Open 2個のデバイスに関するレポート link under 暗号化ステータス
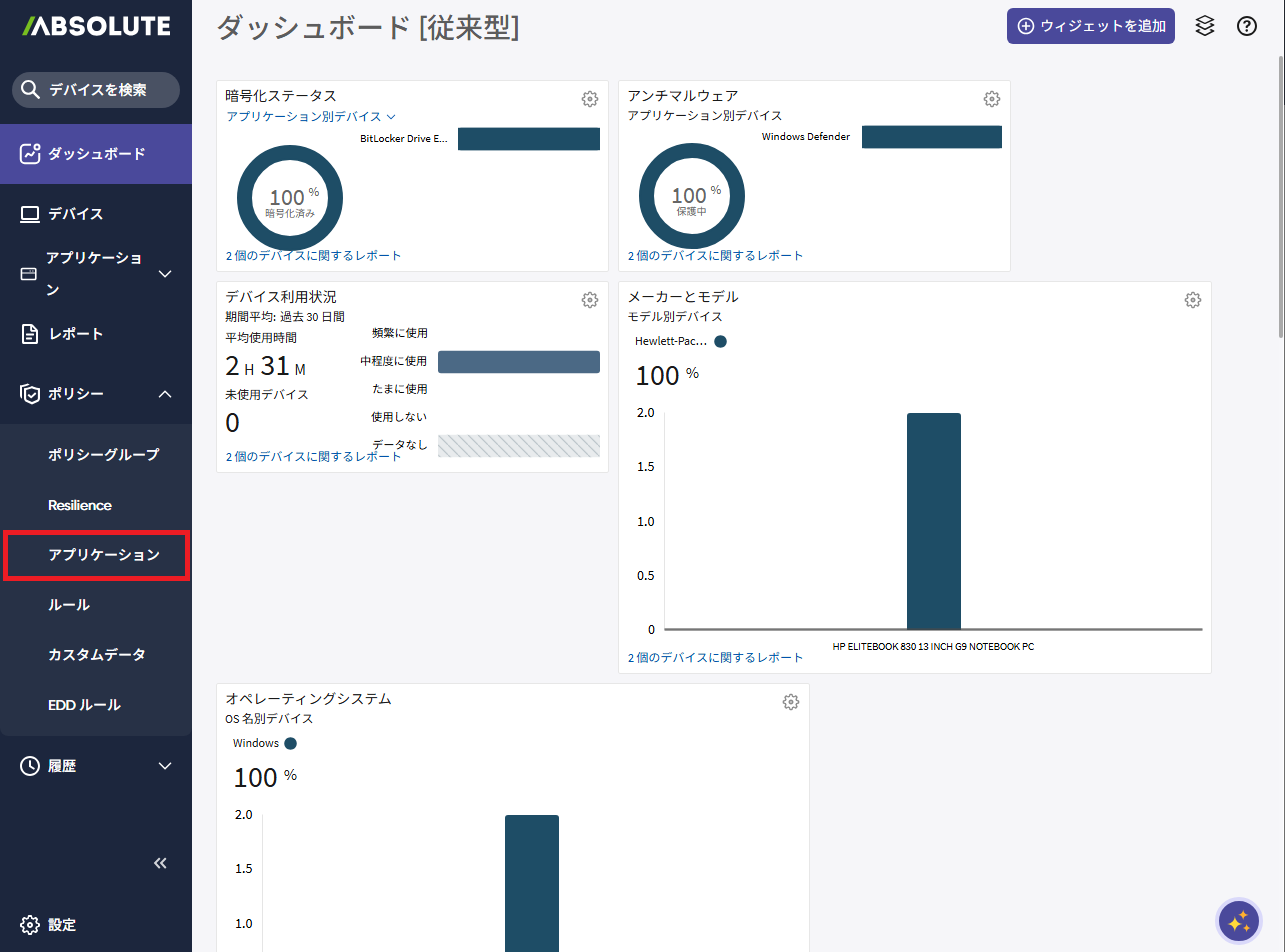 click(x=313, y=256)
